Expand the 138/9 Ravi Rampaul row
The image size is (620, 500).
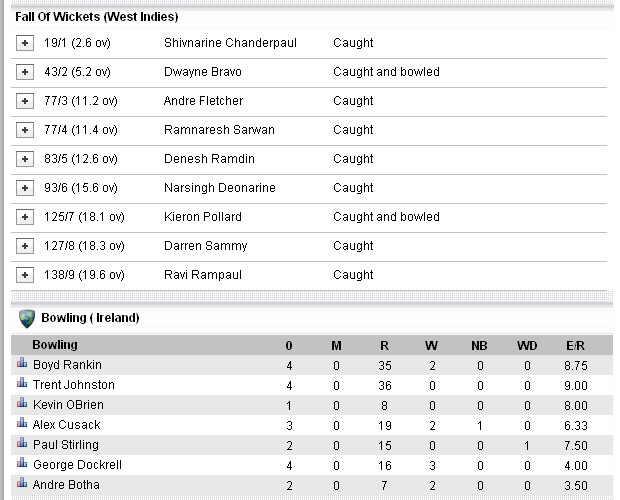coord(25,275)
